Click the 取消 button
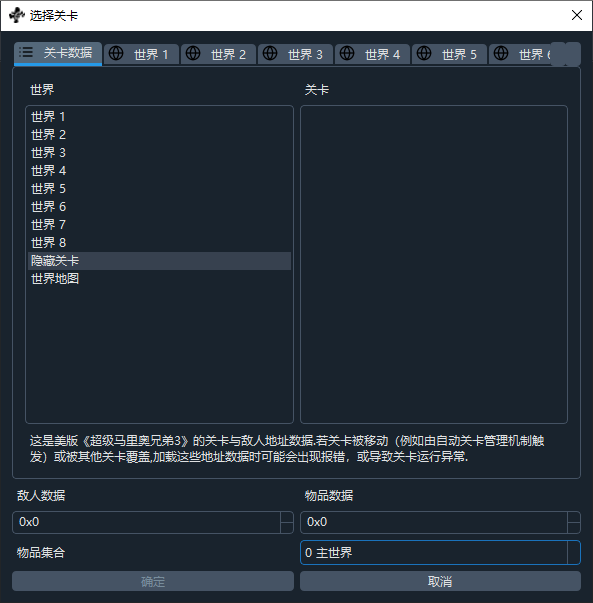 (440, 581)
